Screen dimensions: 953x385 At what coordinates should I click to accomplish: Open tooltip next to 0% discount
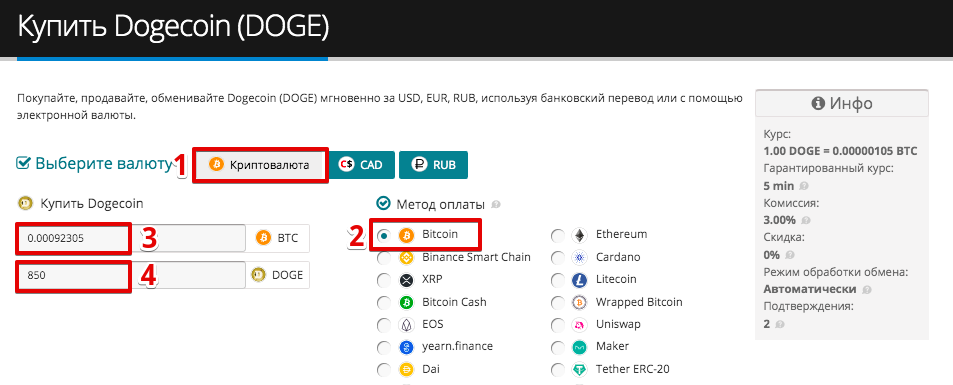(789, 255)
